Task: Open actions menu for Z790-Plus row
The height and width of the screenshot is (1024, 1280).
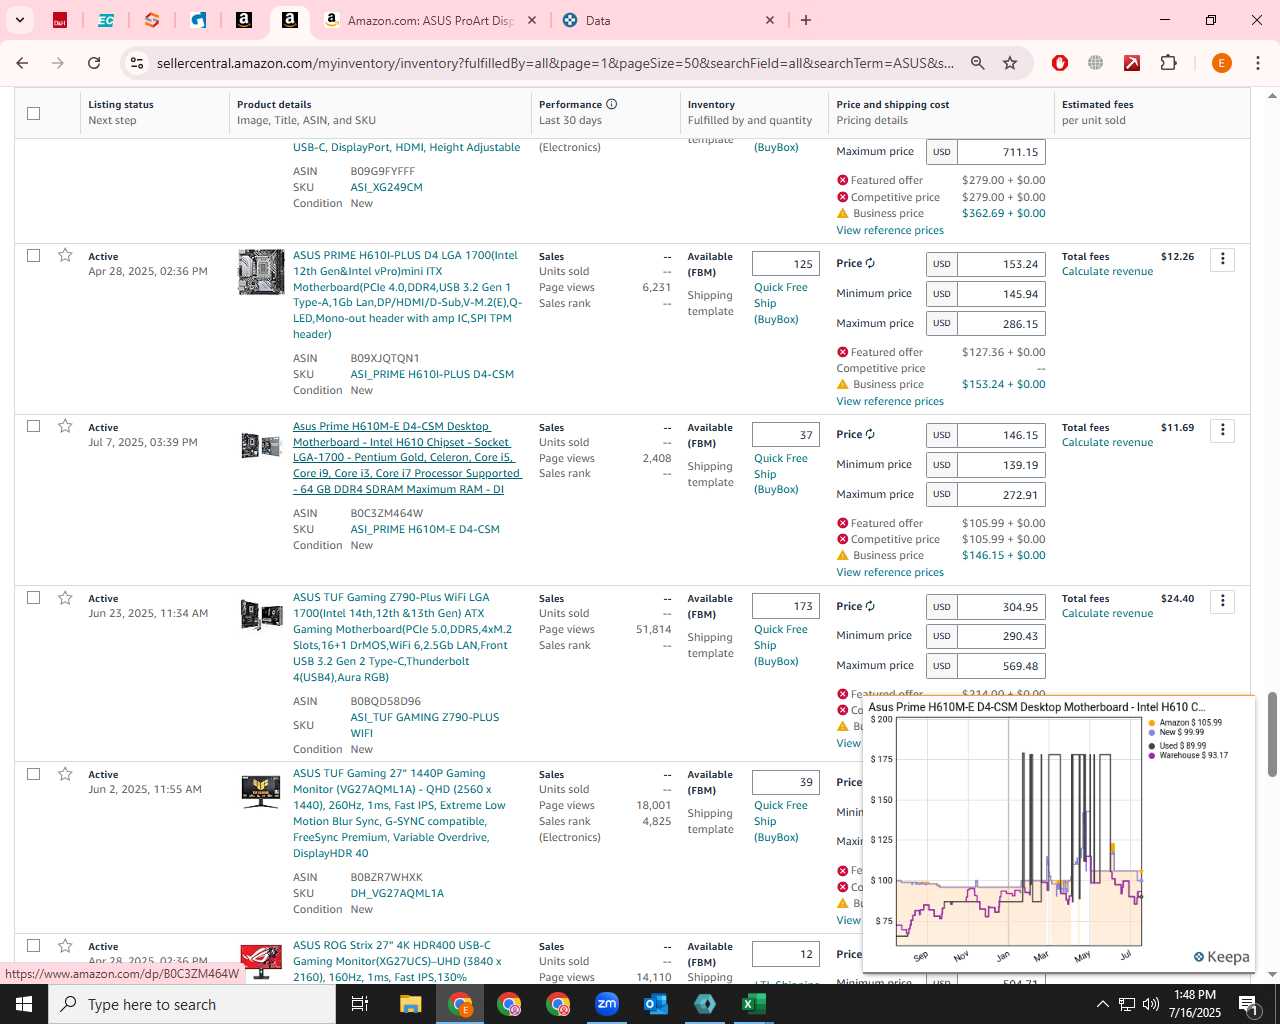Action: pos(1222,601)
